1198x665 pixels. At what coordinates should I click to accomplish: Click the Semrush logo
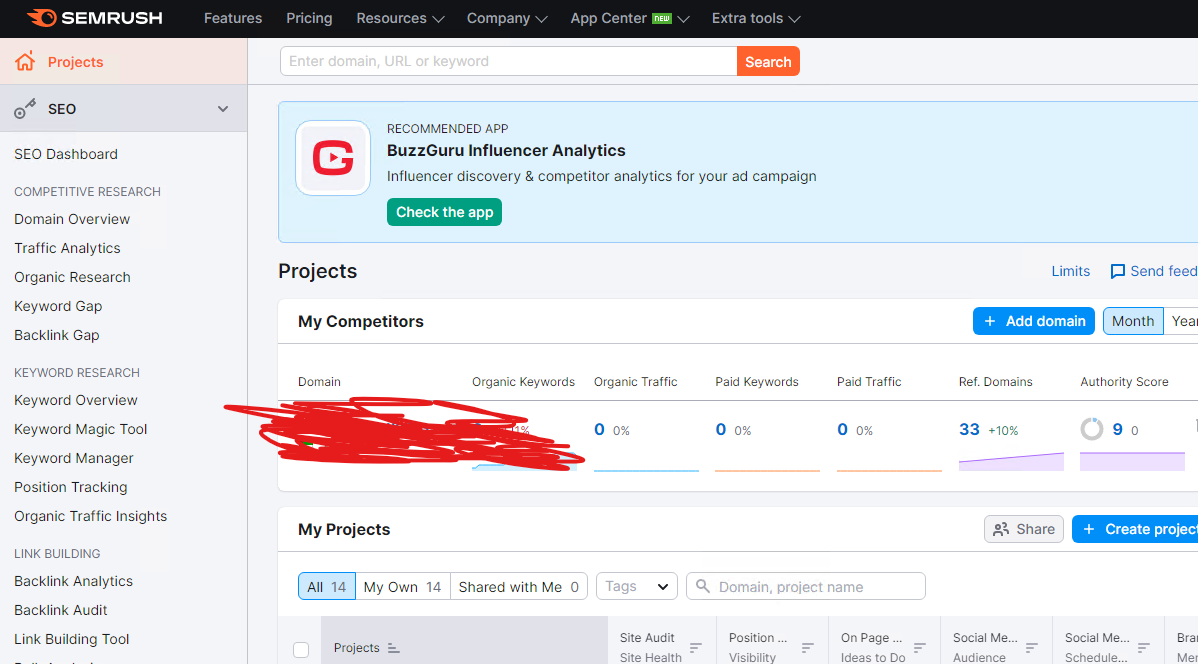click(x=95, y=18)
